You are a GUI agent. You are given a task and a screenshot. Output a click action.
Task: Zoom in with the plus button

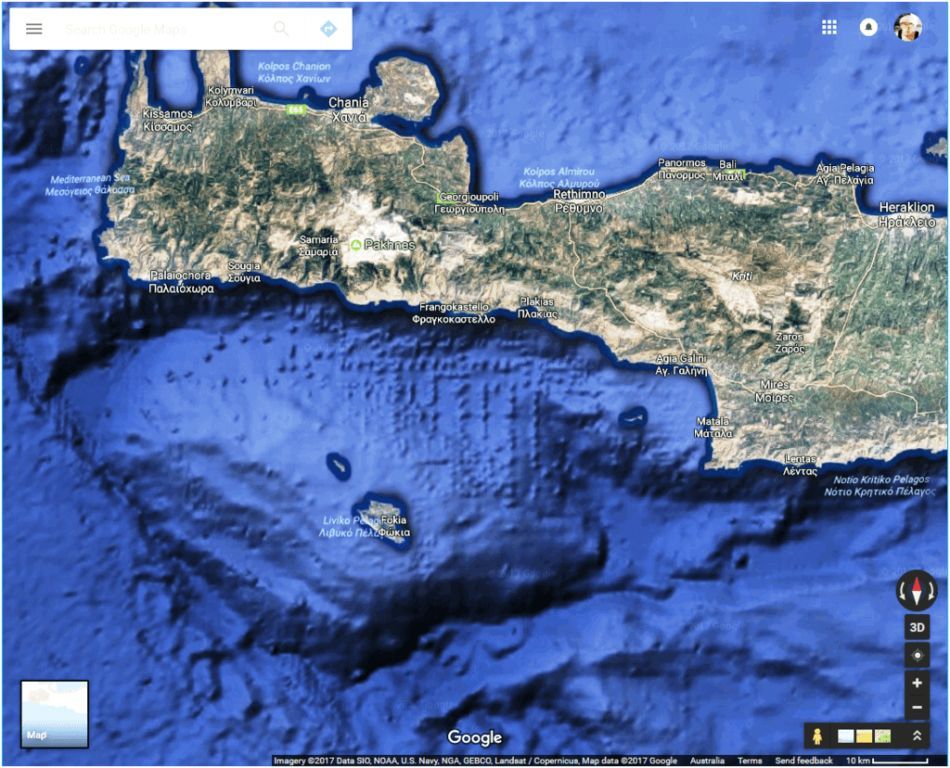(917, 683)
